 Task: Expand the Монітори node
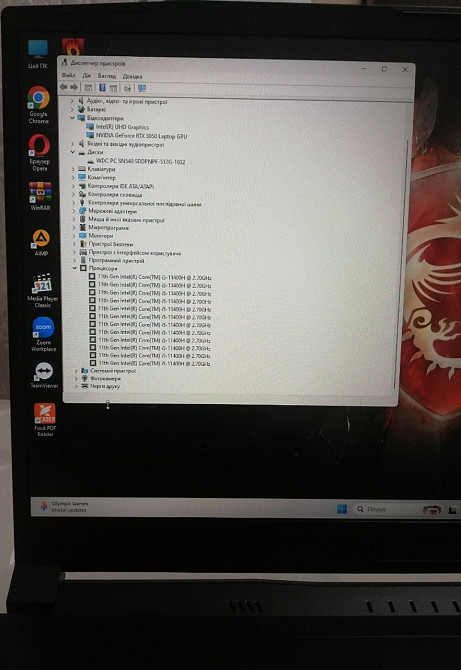[74, 236]
